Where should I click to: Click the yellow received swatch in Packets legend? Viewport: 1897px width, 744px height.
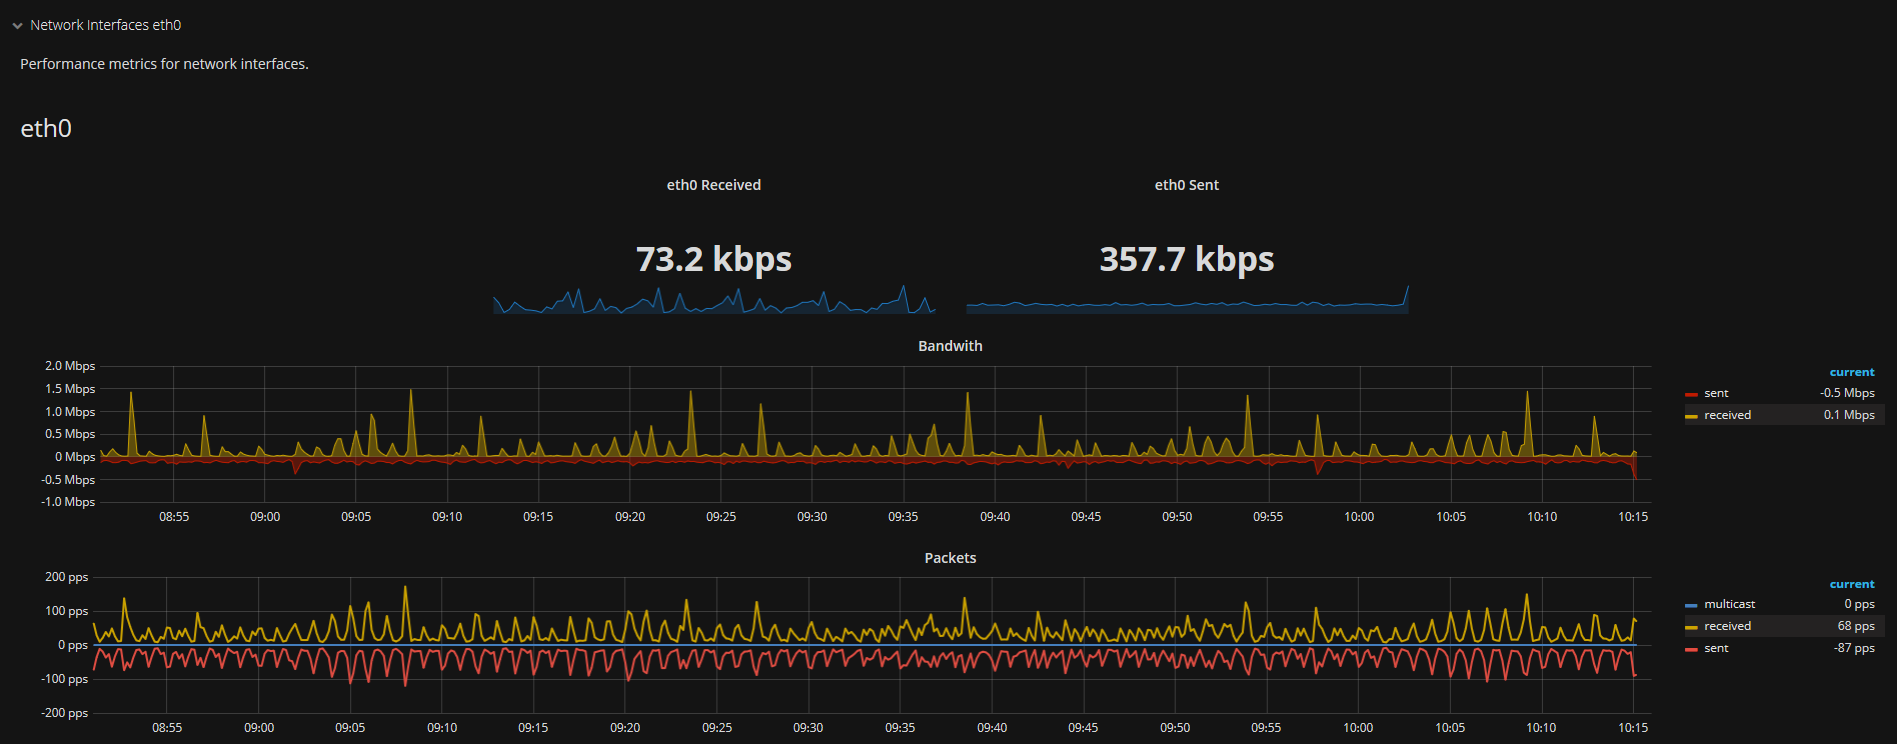tap(1691, 627)
